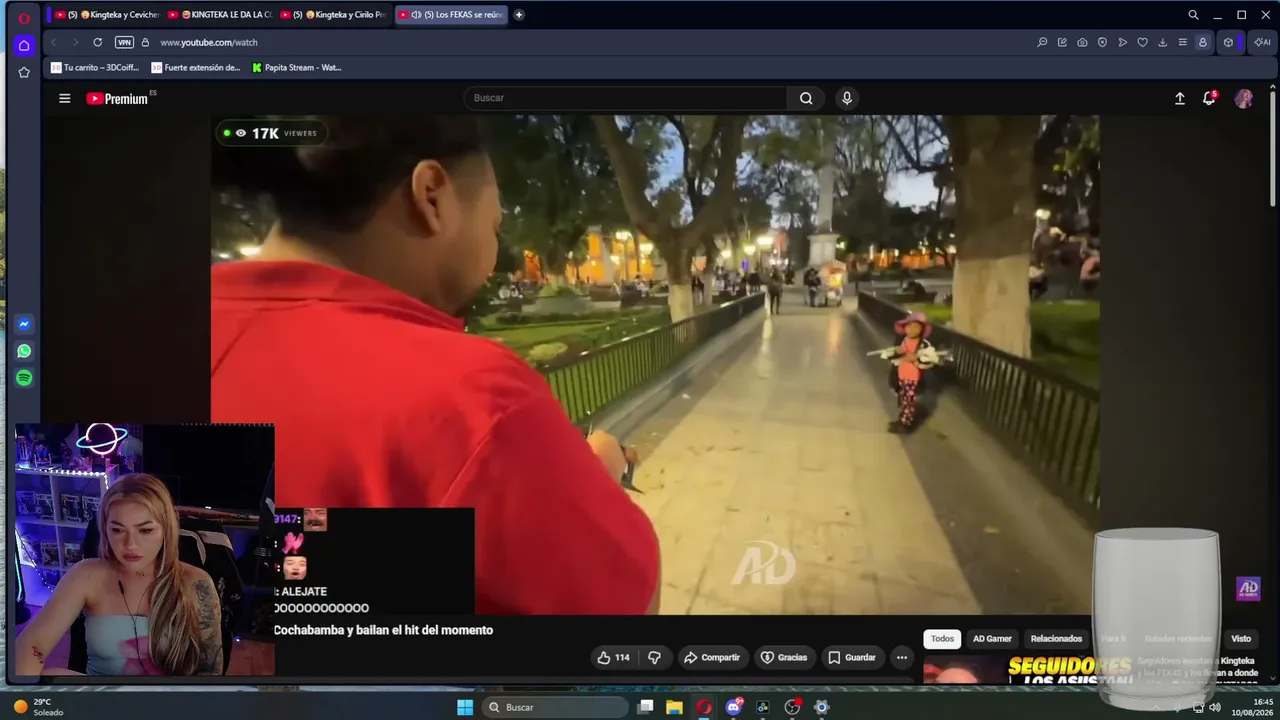
Task: Switch to the 'Kingteka y Cirilo' tab
Action: point(333,15)
